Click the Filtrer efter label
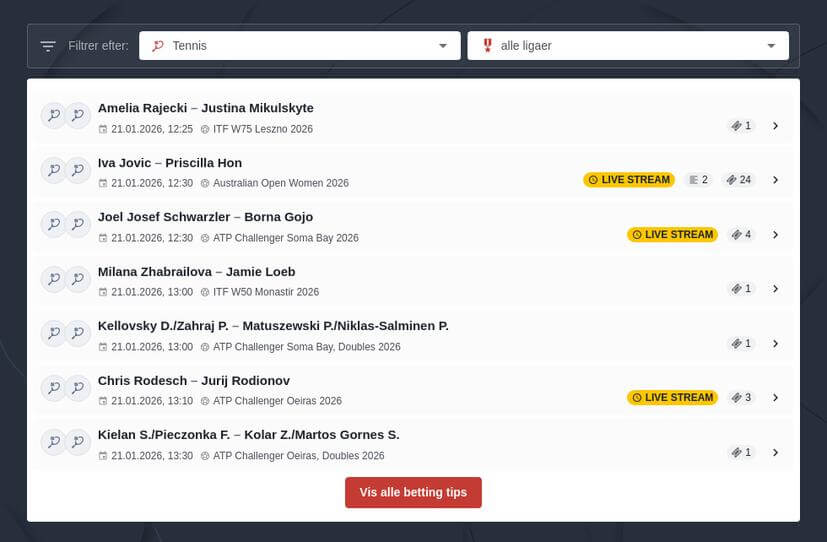 (99, 46)
